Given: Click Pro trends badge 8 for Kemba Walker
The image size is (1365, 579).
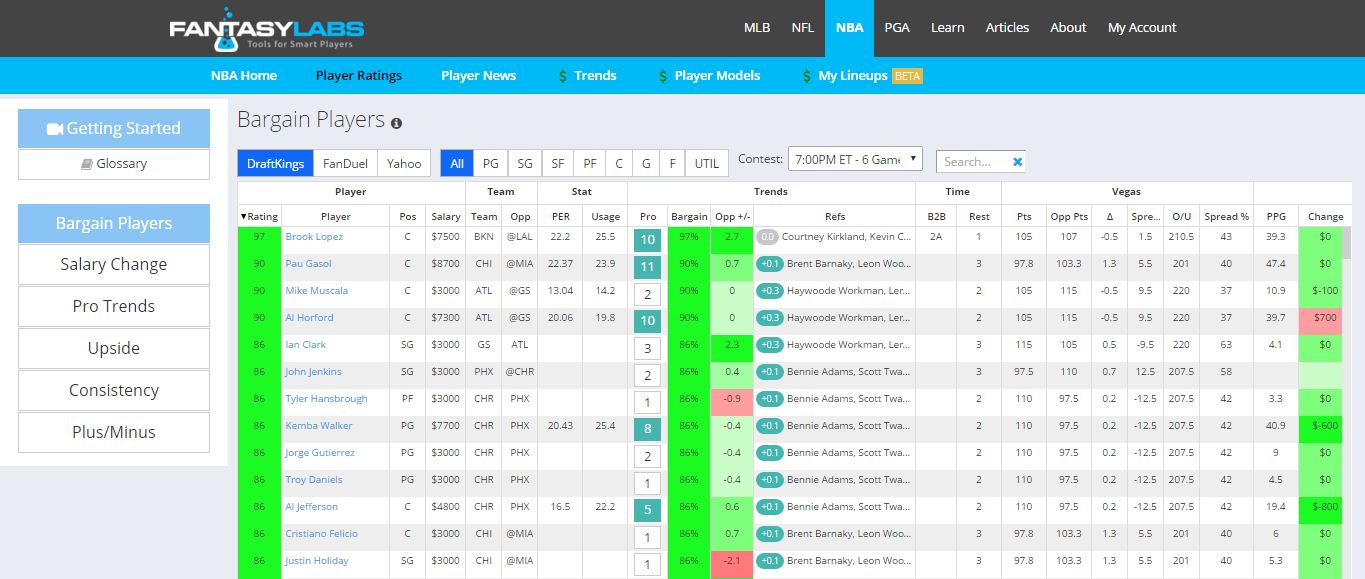Looking at the screenshot, I should [x=647, y=429].
